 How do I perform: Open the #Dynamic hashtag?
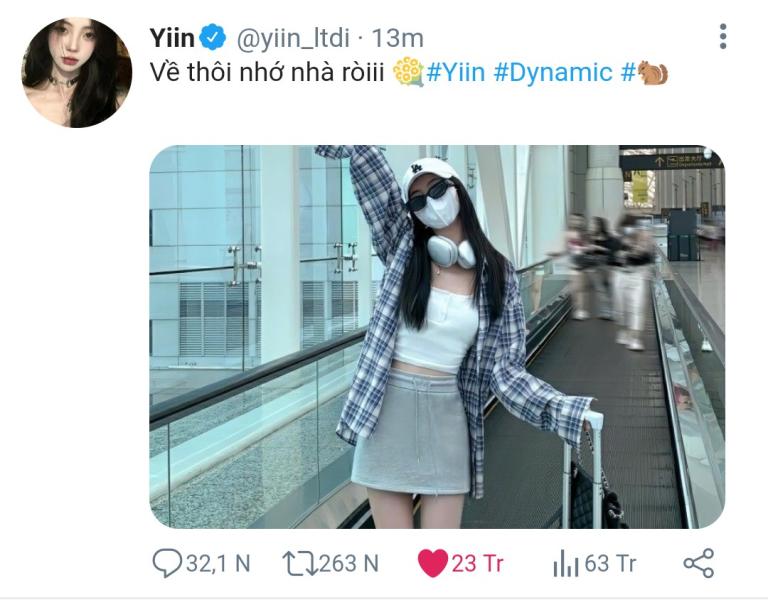553,72
